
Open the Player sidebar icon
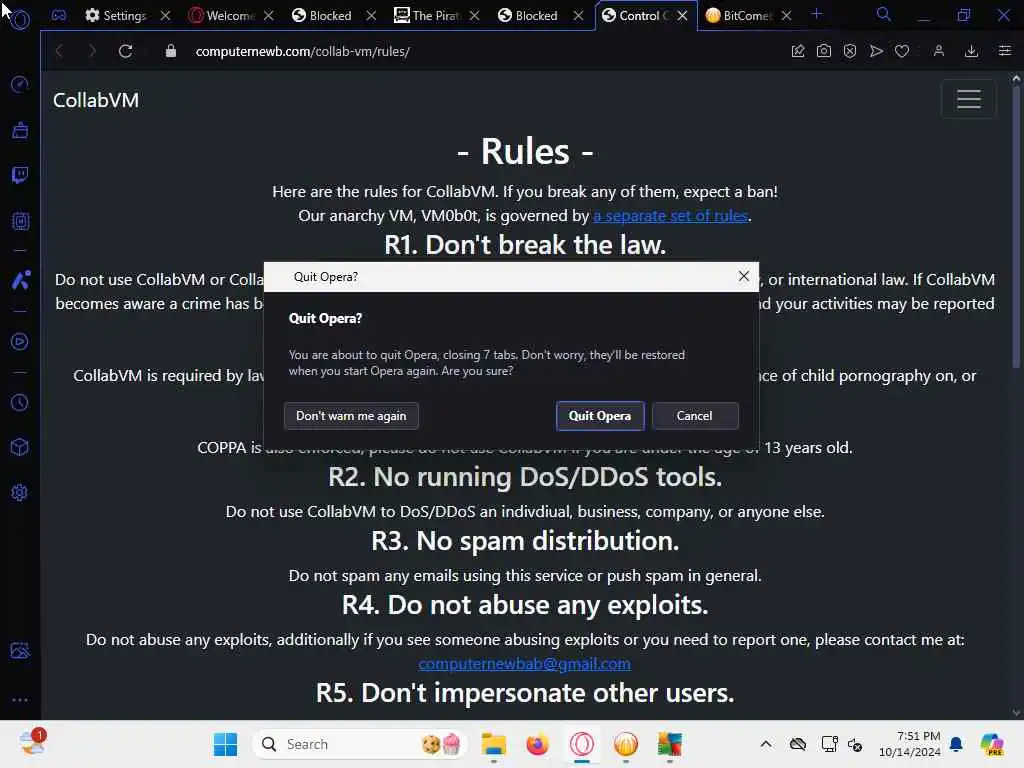20,342
